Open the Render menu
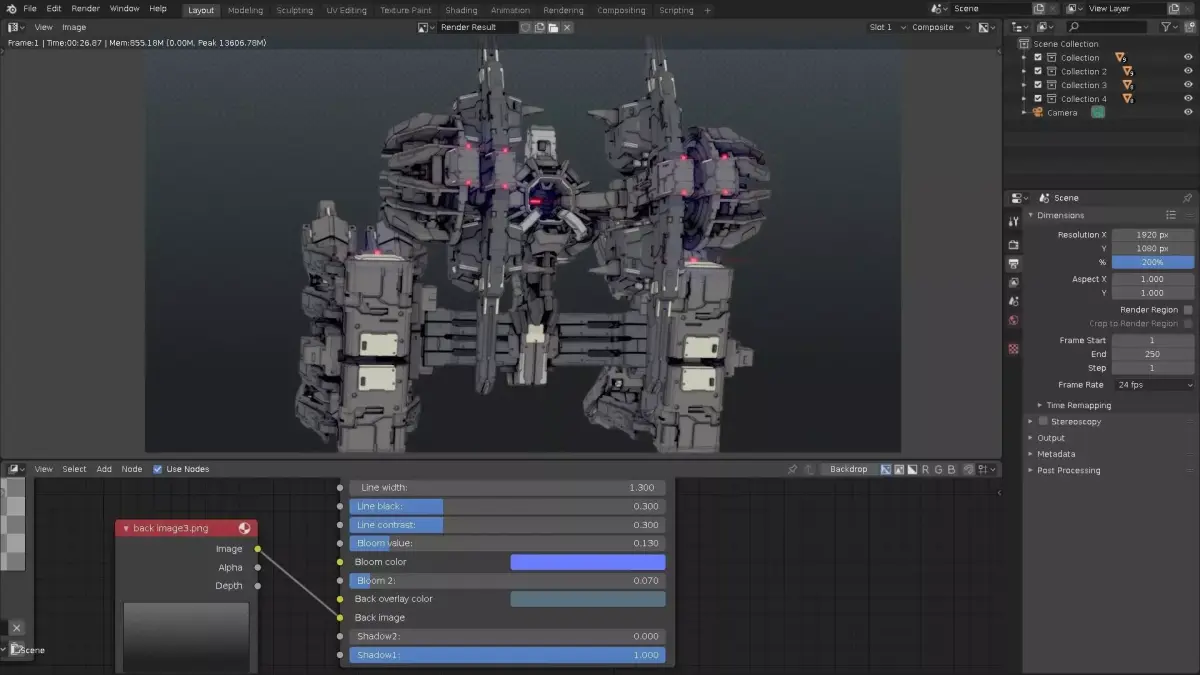This screenshot has height=675, width=1200. pyautogui.click(x=85, y=9)
